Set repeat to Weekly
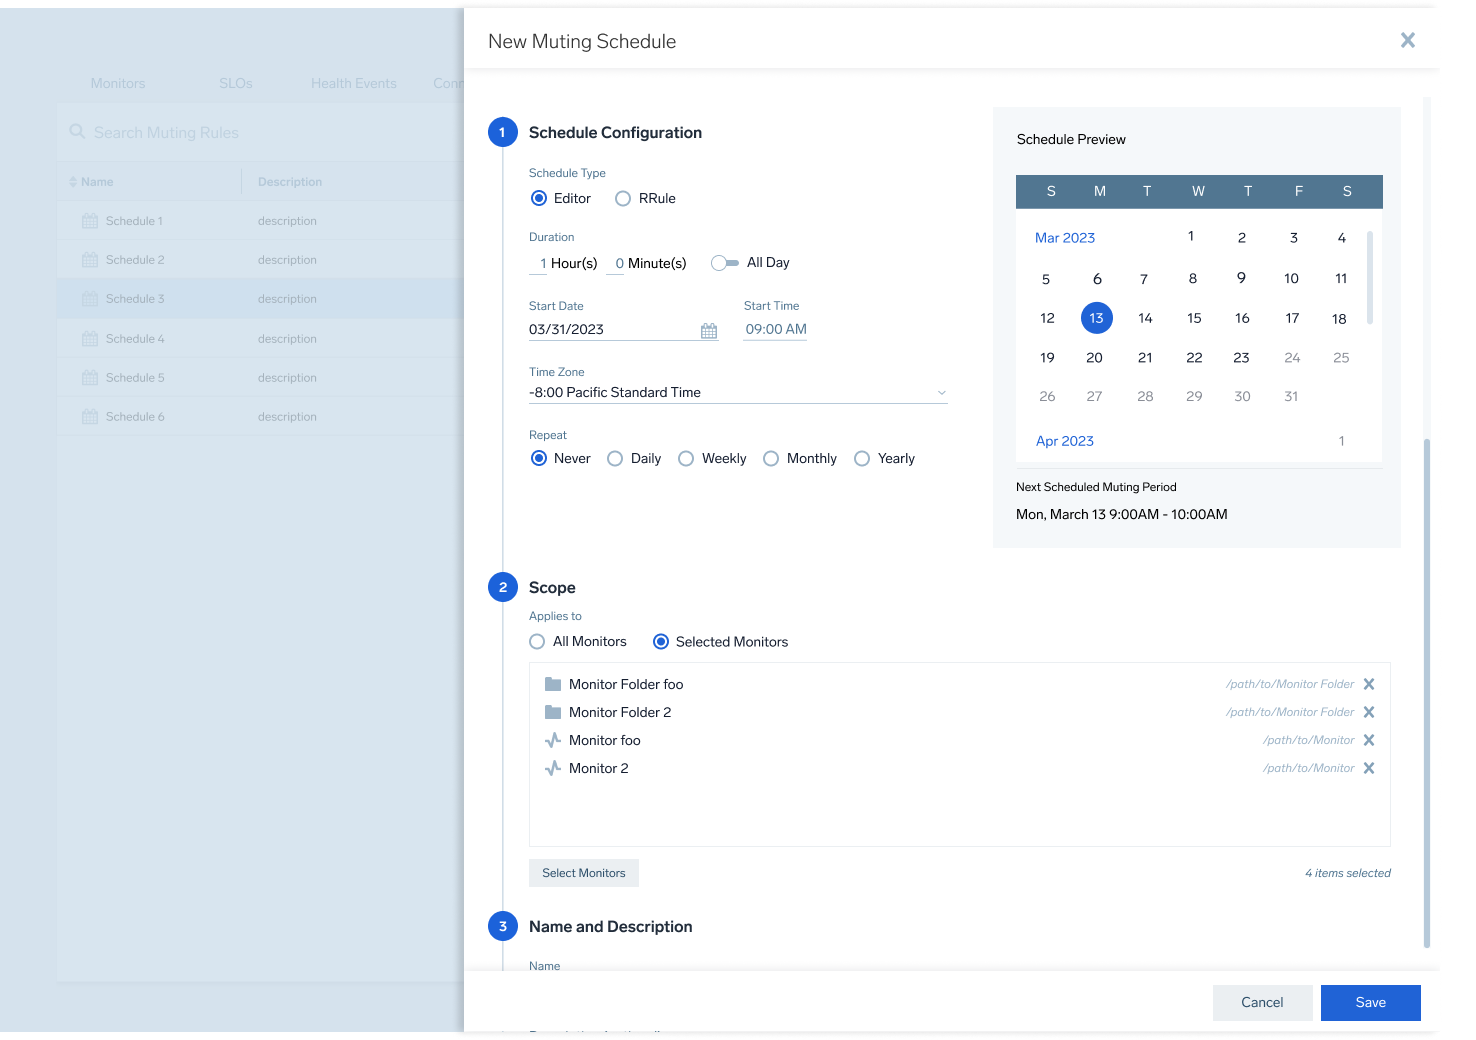 pos(686,459)
